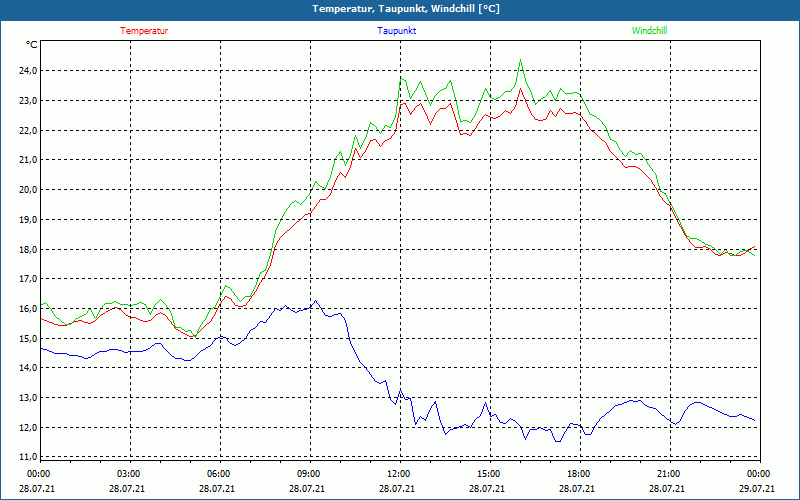Click the 03:00 time axis label

pos(131,474)
